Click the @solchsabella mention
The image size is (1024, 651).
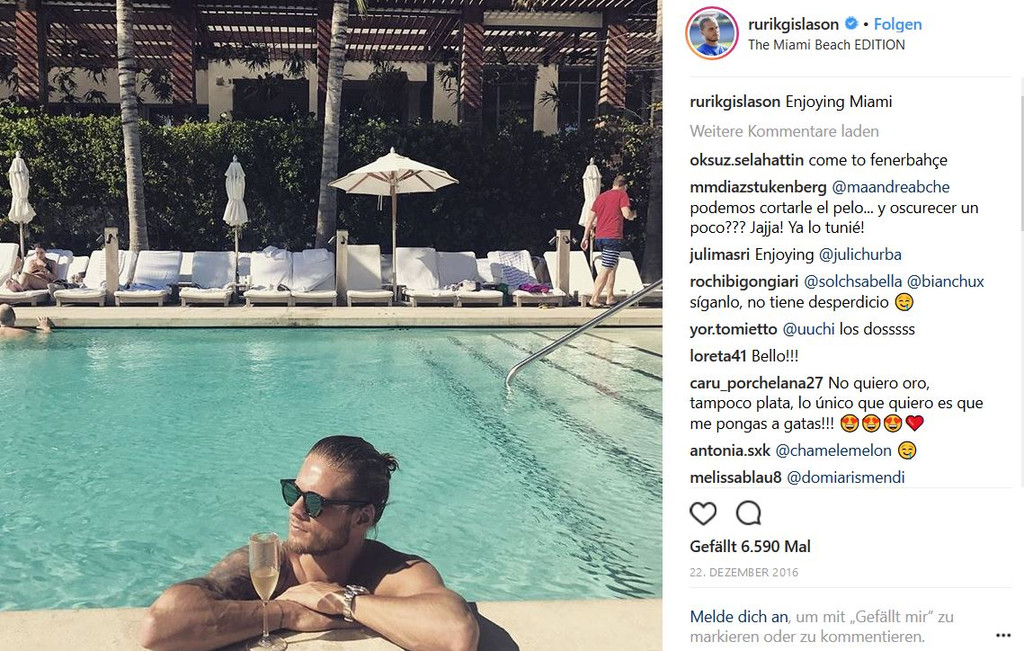pyautogui.click(x=852, y=281)
